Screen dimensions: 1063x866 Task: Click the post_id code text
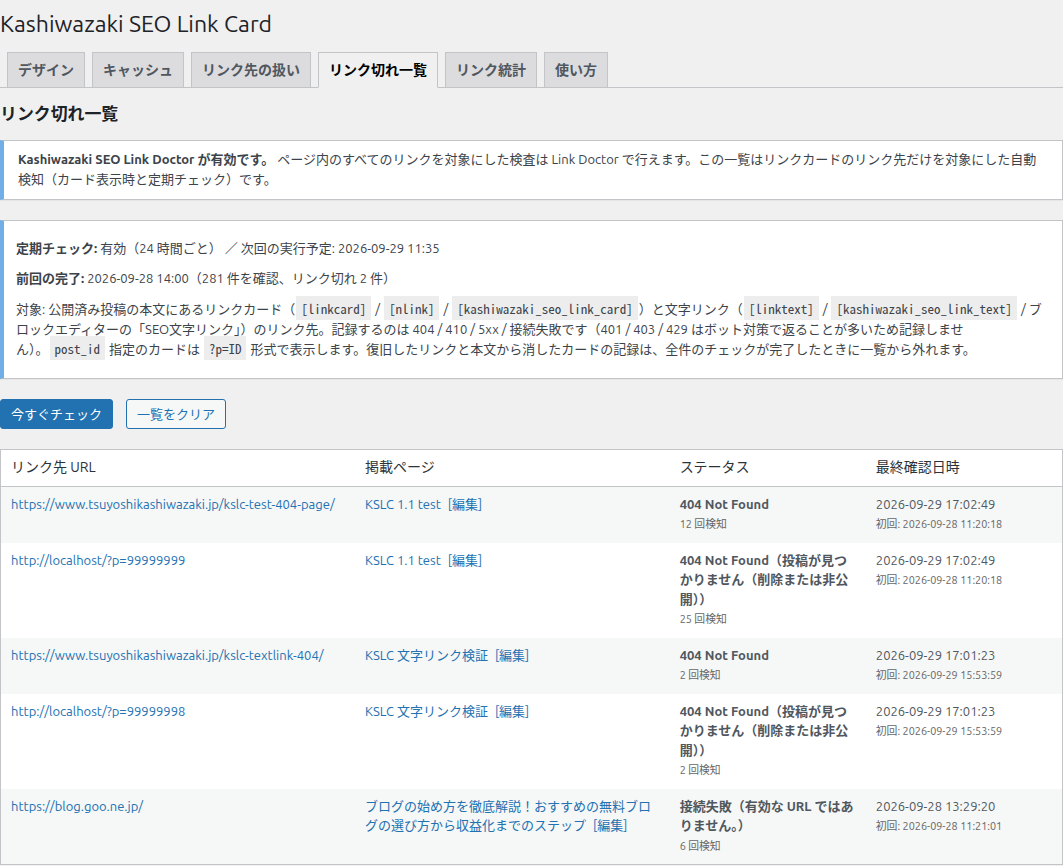point(77,350)
